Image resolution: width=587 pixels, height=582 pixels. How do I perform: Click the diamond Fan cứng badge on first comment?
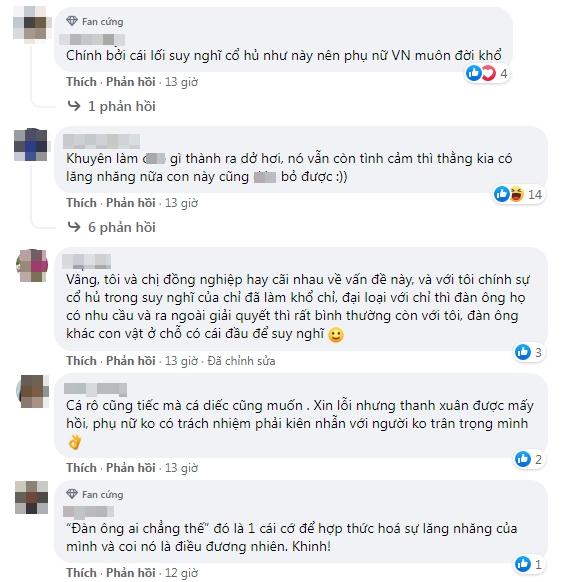click(x=95, y=21)
